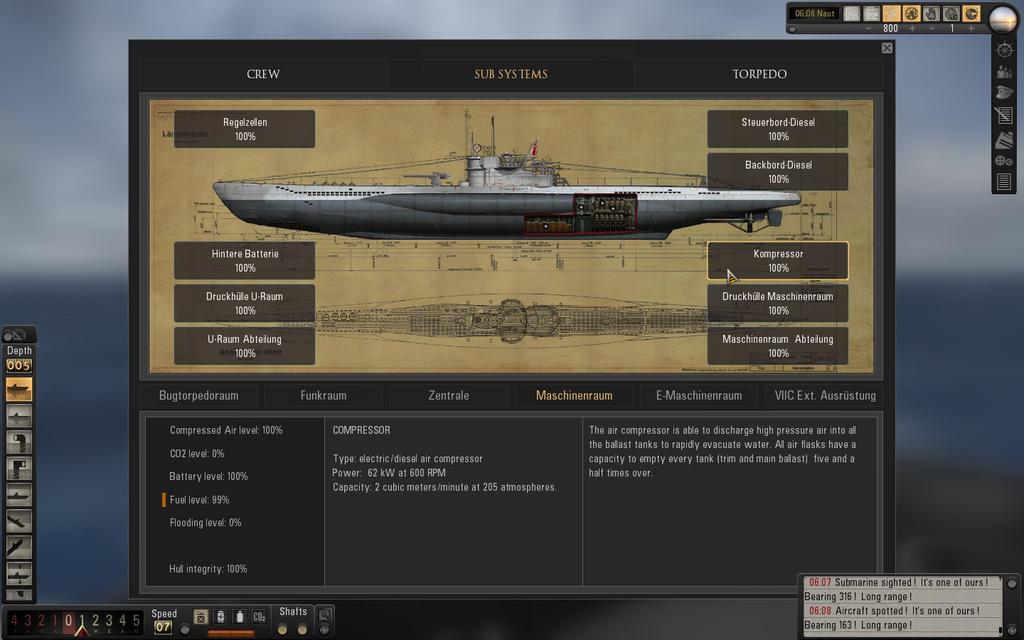Image resolution: width=1024 pixels, height=640 pixels.
Task: Select the Maschinenraum compartment tab
Action: pyautogui.click(x=574, y=396)
